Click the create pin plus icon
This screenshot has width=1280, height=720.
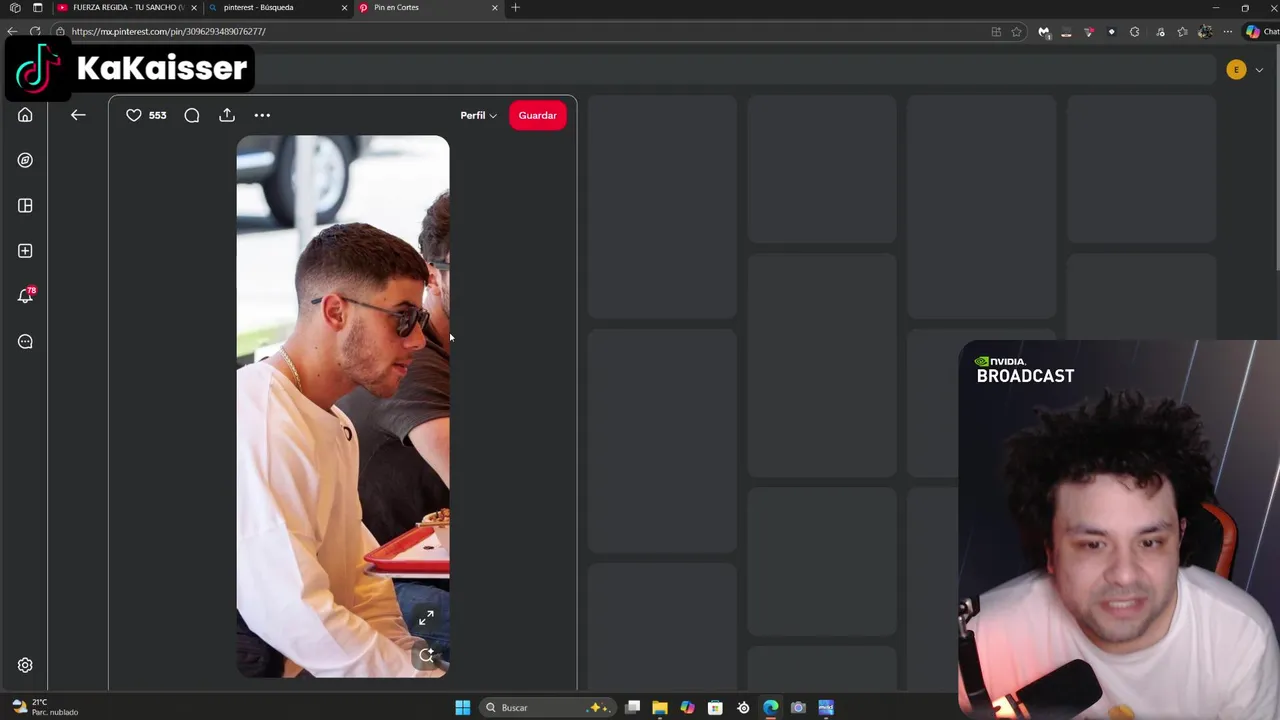[x=25, y=251]
